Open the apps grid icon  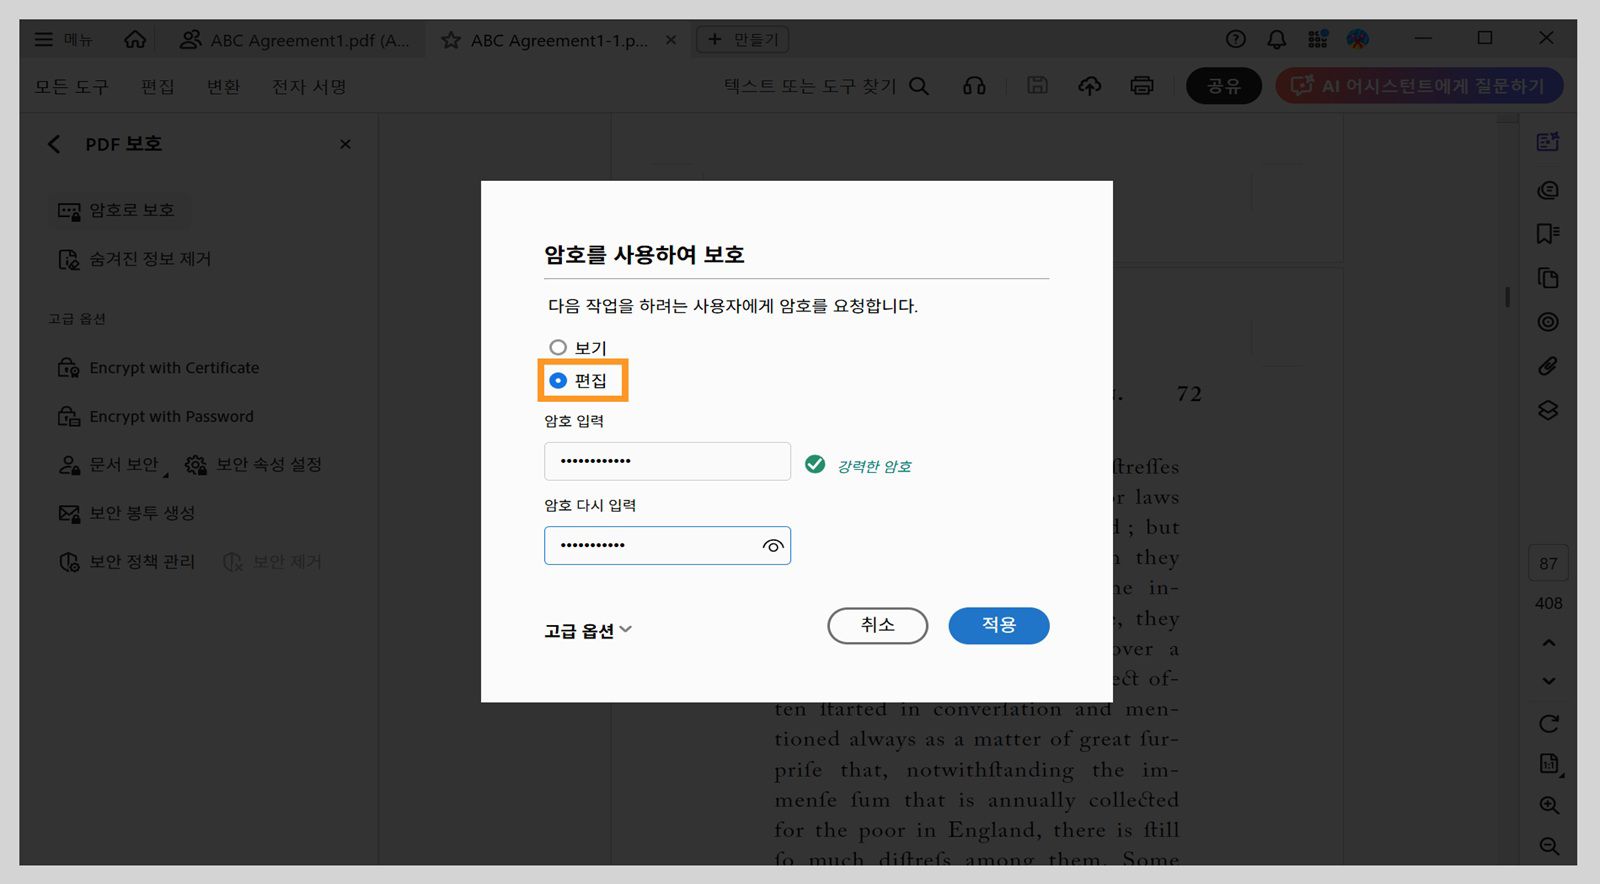[1318, 39]
